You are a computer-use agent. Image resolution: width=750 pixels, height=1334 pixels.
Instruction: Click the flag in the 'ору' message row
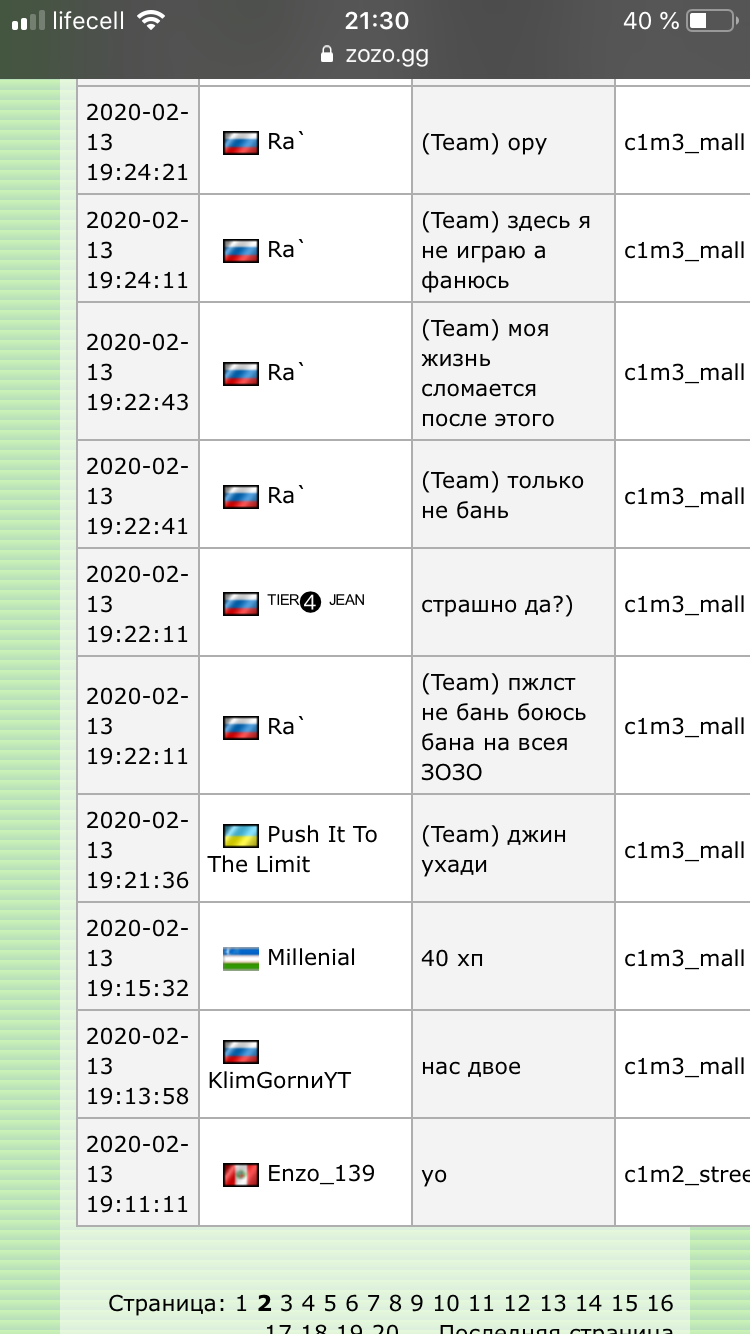(241, 142)
